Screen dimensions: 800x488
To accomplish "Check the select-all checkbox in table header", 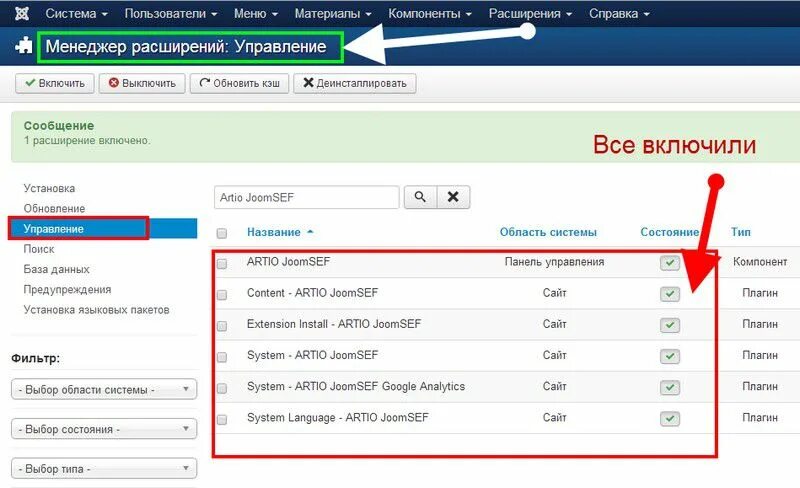I will 222,233.
